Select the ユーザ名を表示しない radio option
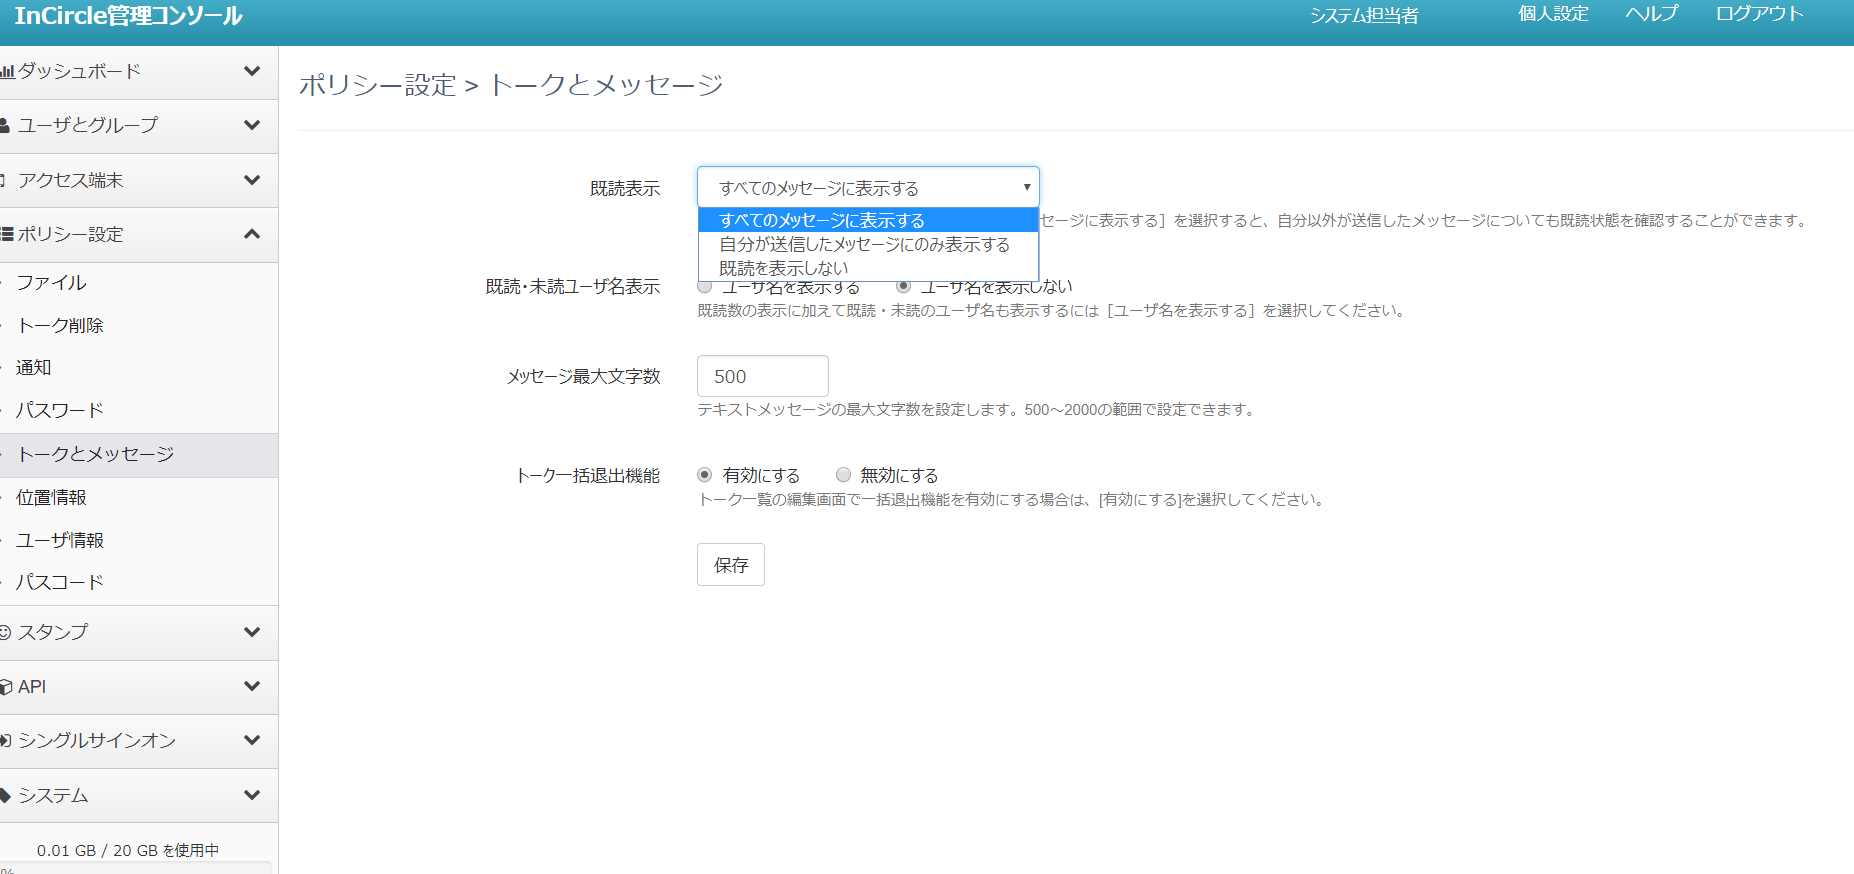Screen dimensions: 1854x874 point(903,287)
